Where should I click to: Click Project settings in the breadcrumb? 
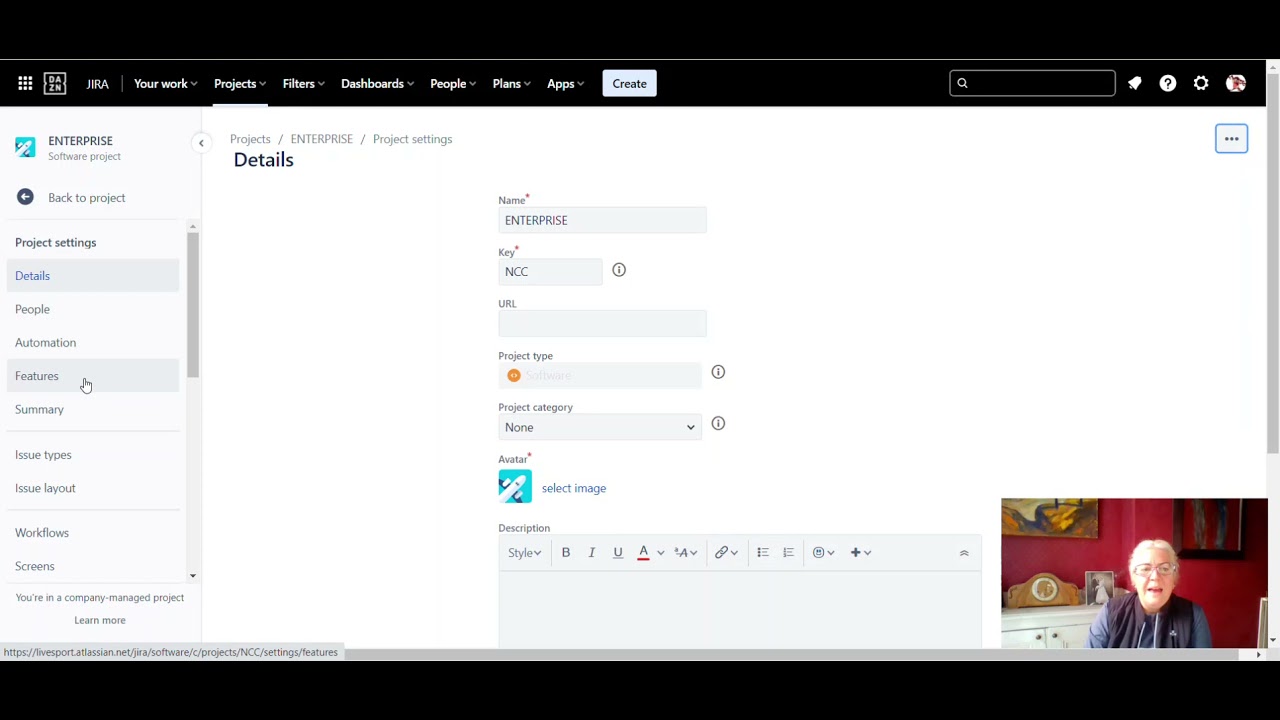pos(413,139)
